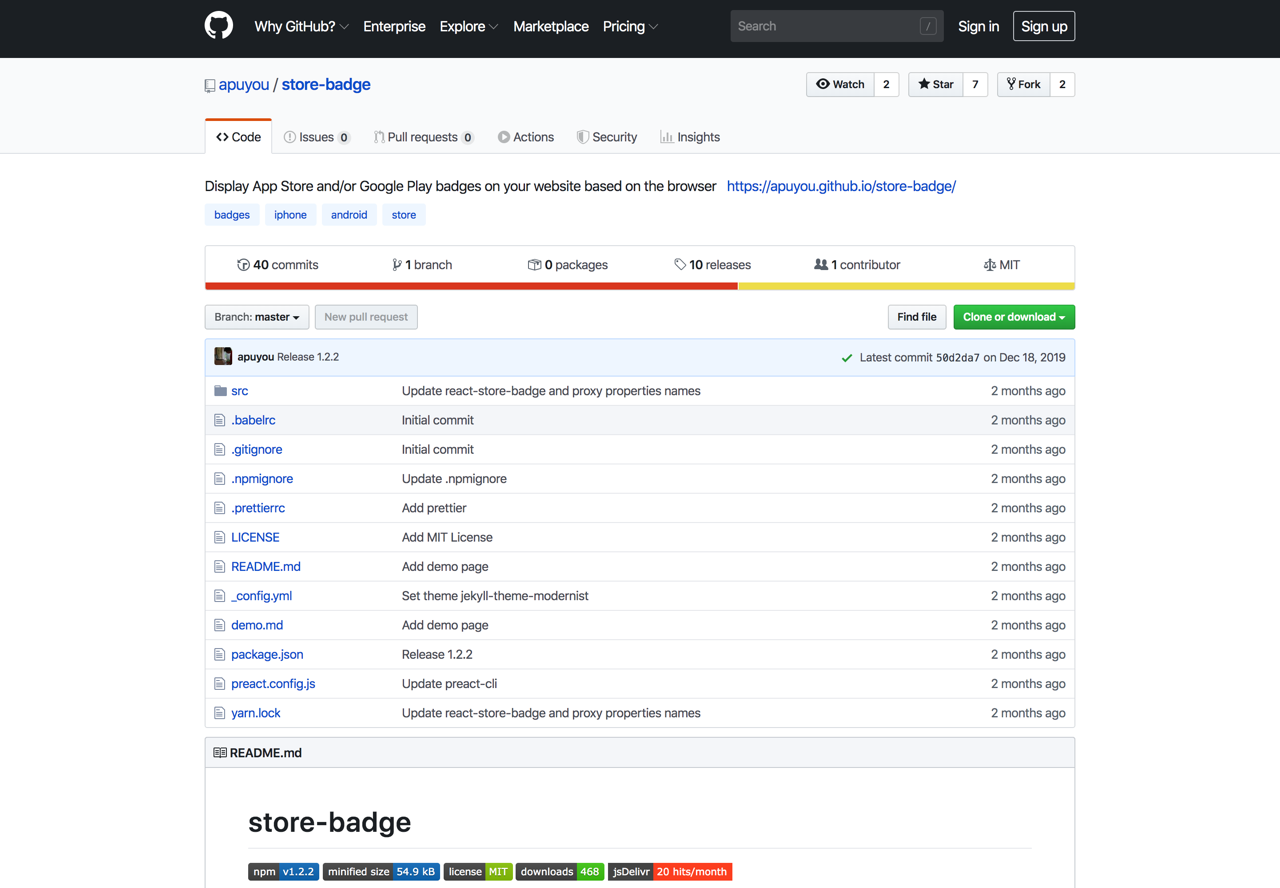The image size is (1280, 888).
Task: Click the file icon next to .gitignore
Action: click(x=219, y=449)
